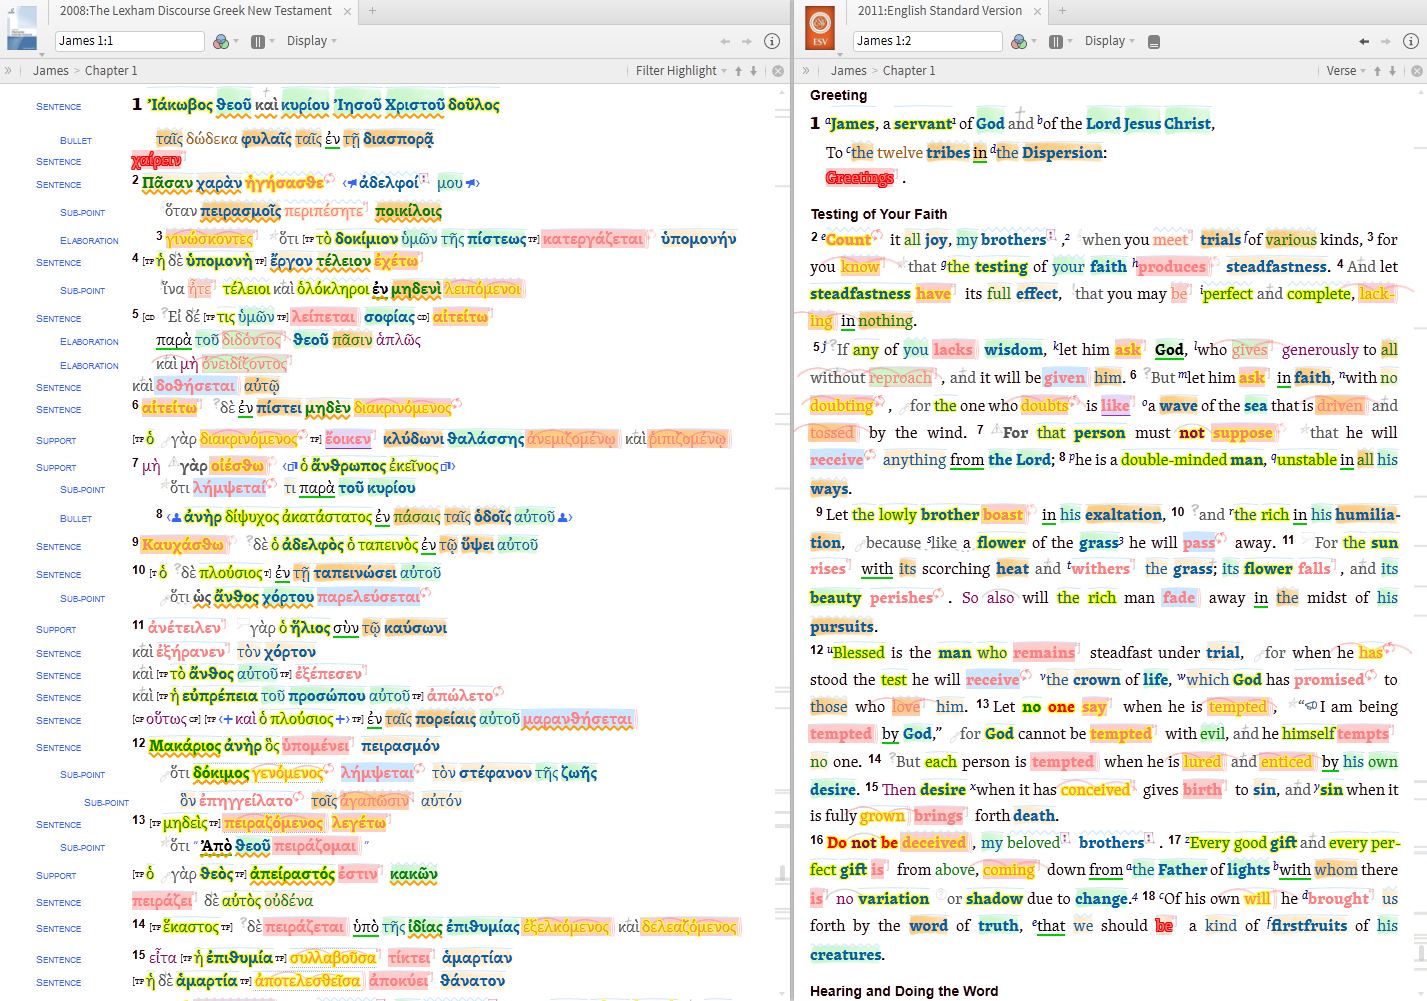This screenshot has width=1427, height=1001.
Task: Go forward in Lexham panel history
Action: 746,41
